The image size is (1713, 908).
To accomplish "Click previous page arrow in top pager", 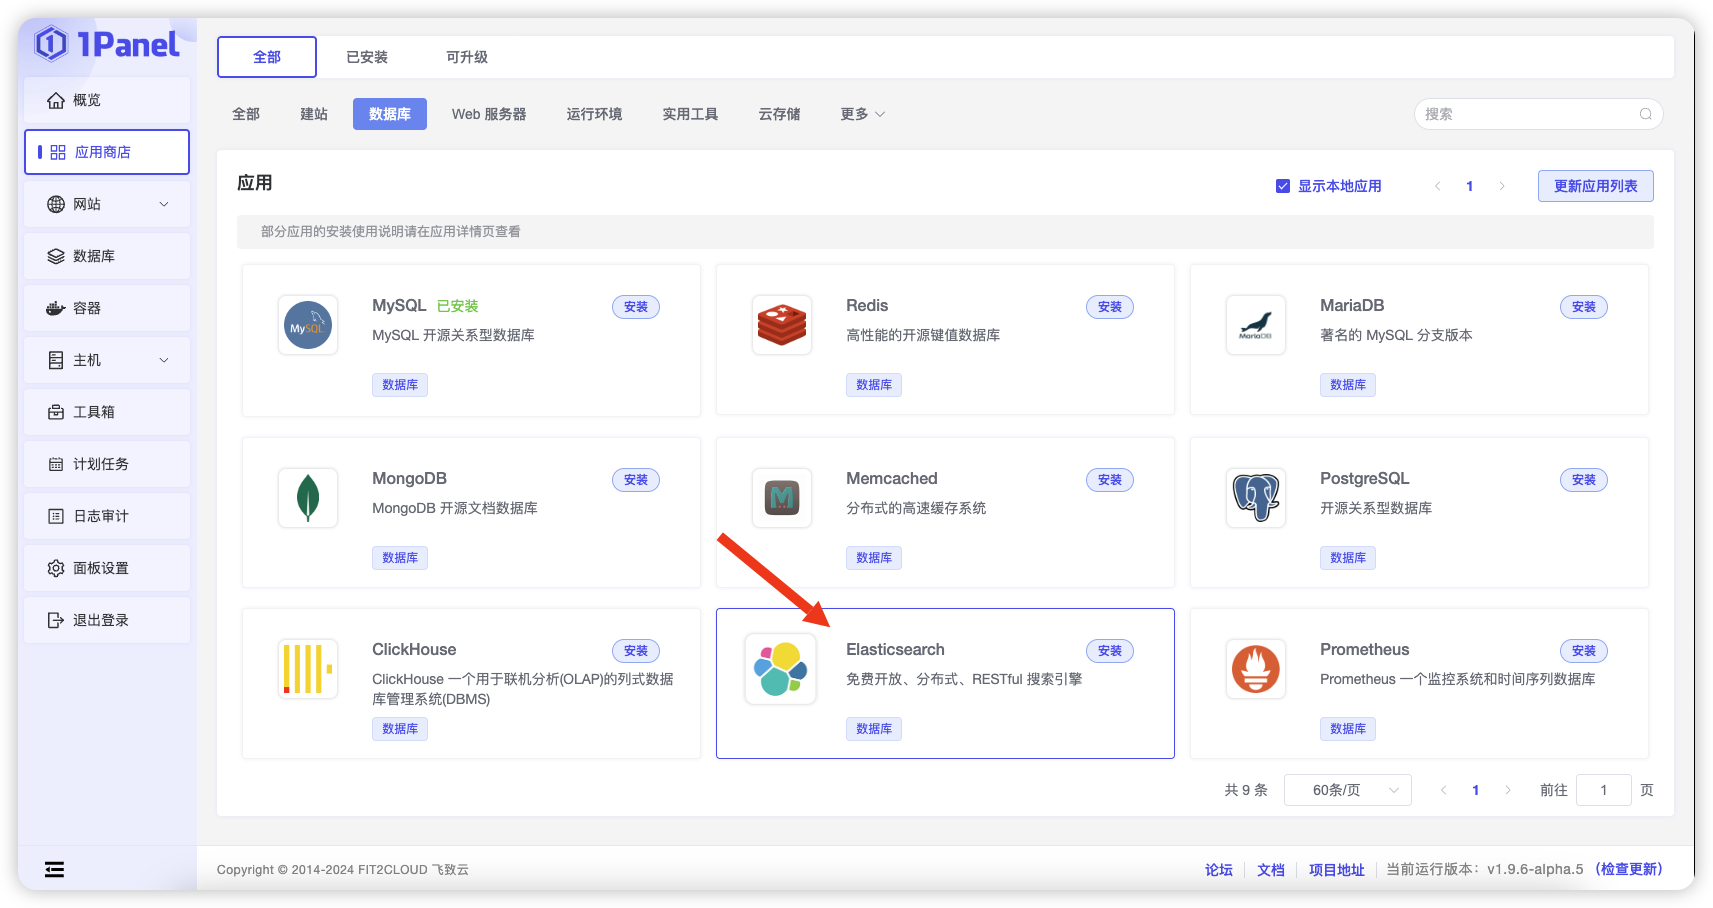I will (x=1438, y=186).
